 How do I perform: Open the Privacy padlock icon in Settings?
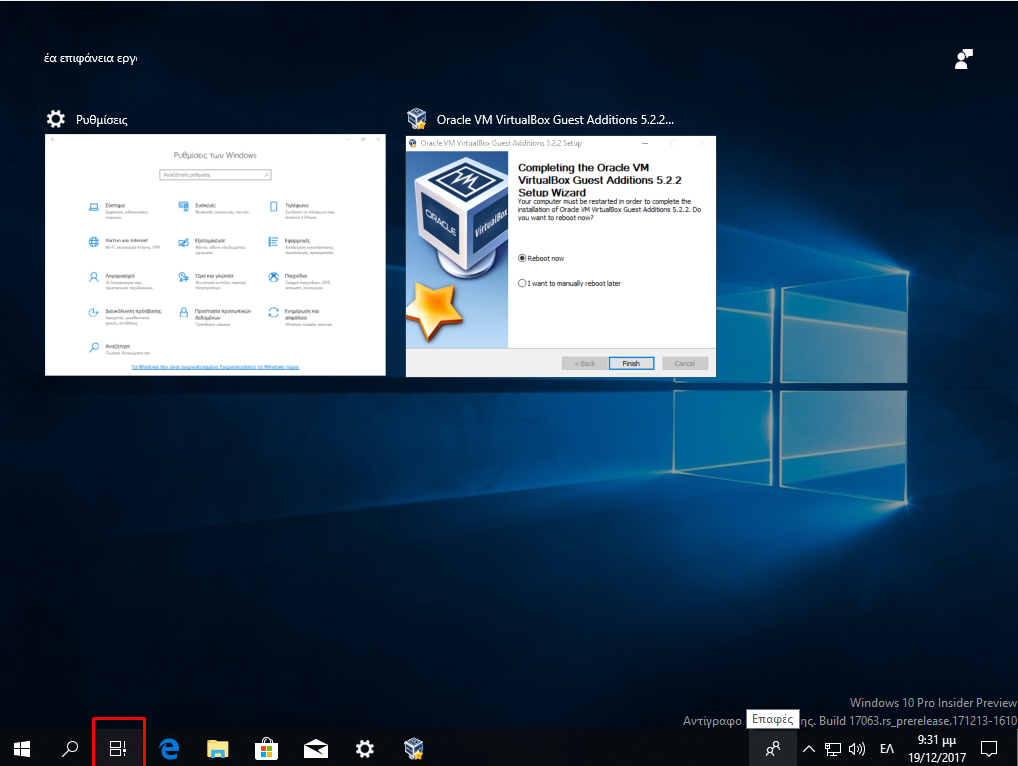(184, 312)
